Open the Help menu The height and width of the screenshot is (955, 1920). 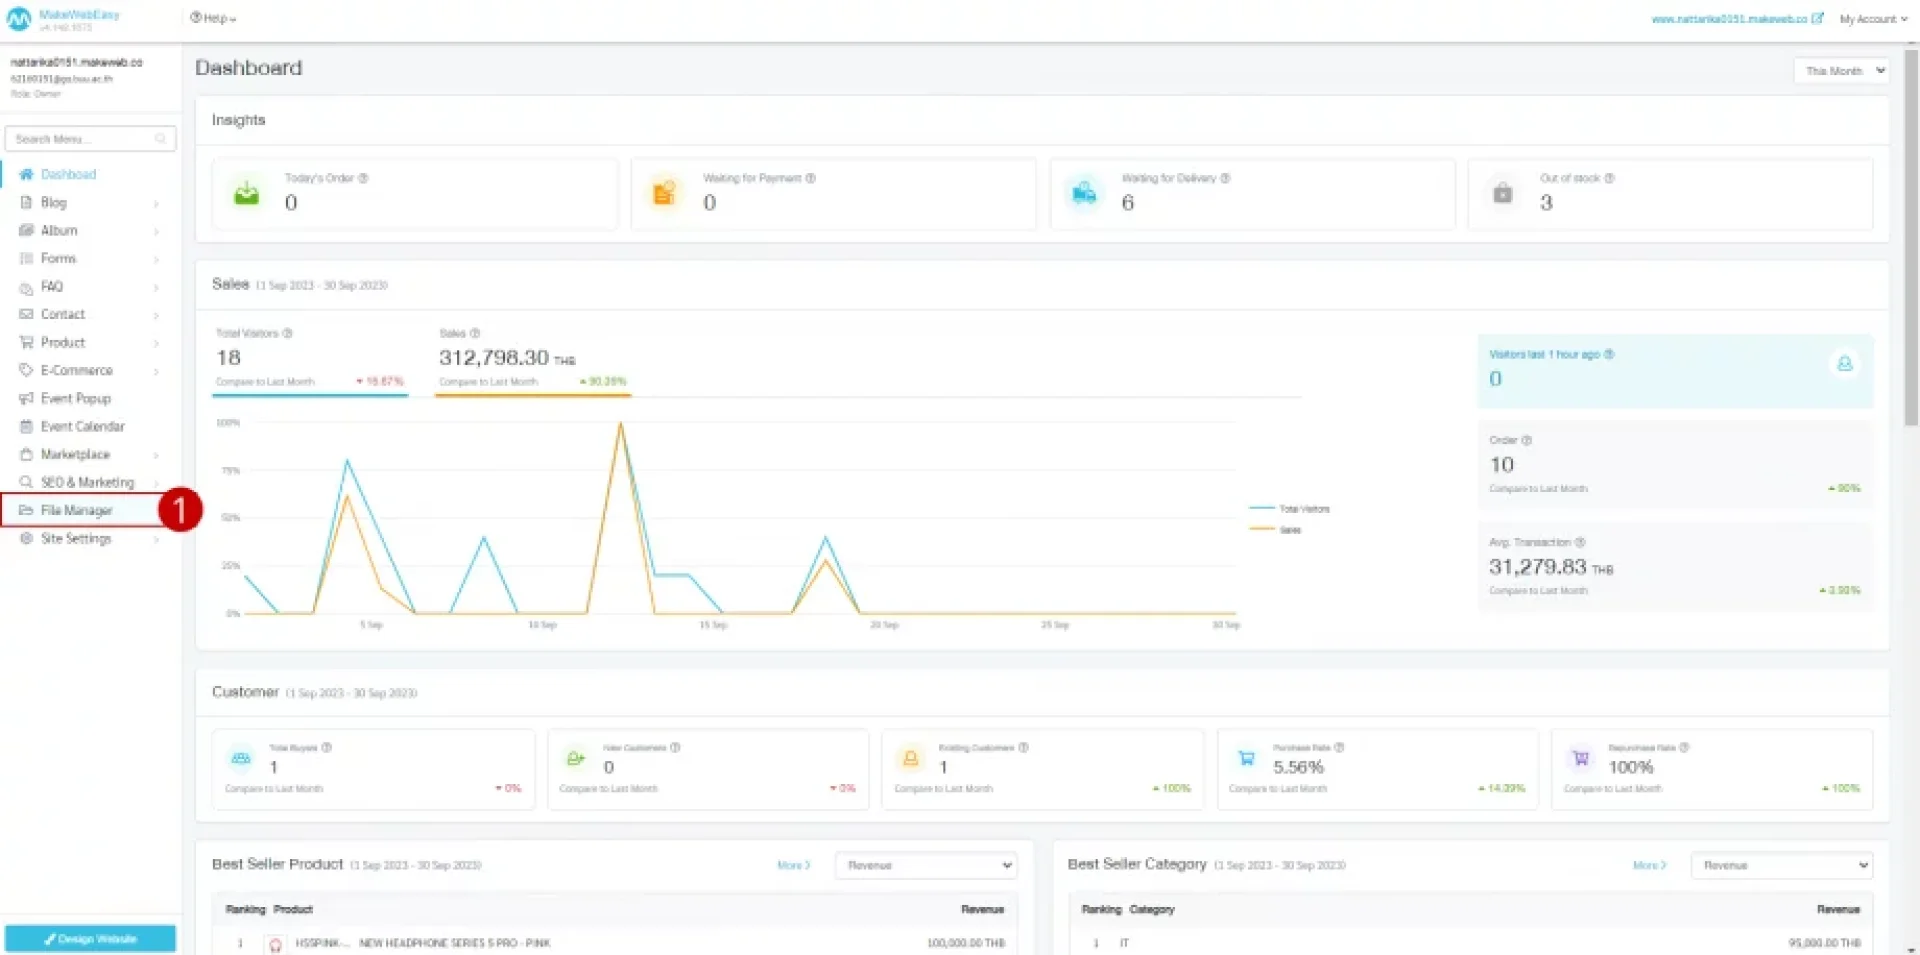[213, 18]
